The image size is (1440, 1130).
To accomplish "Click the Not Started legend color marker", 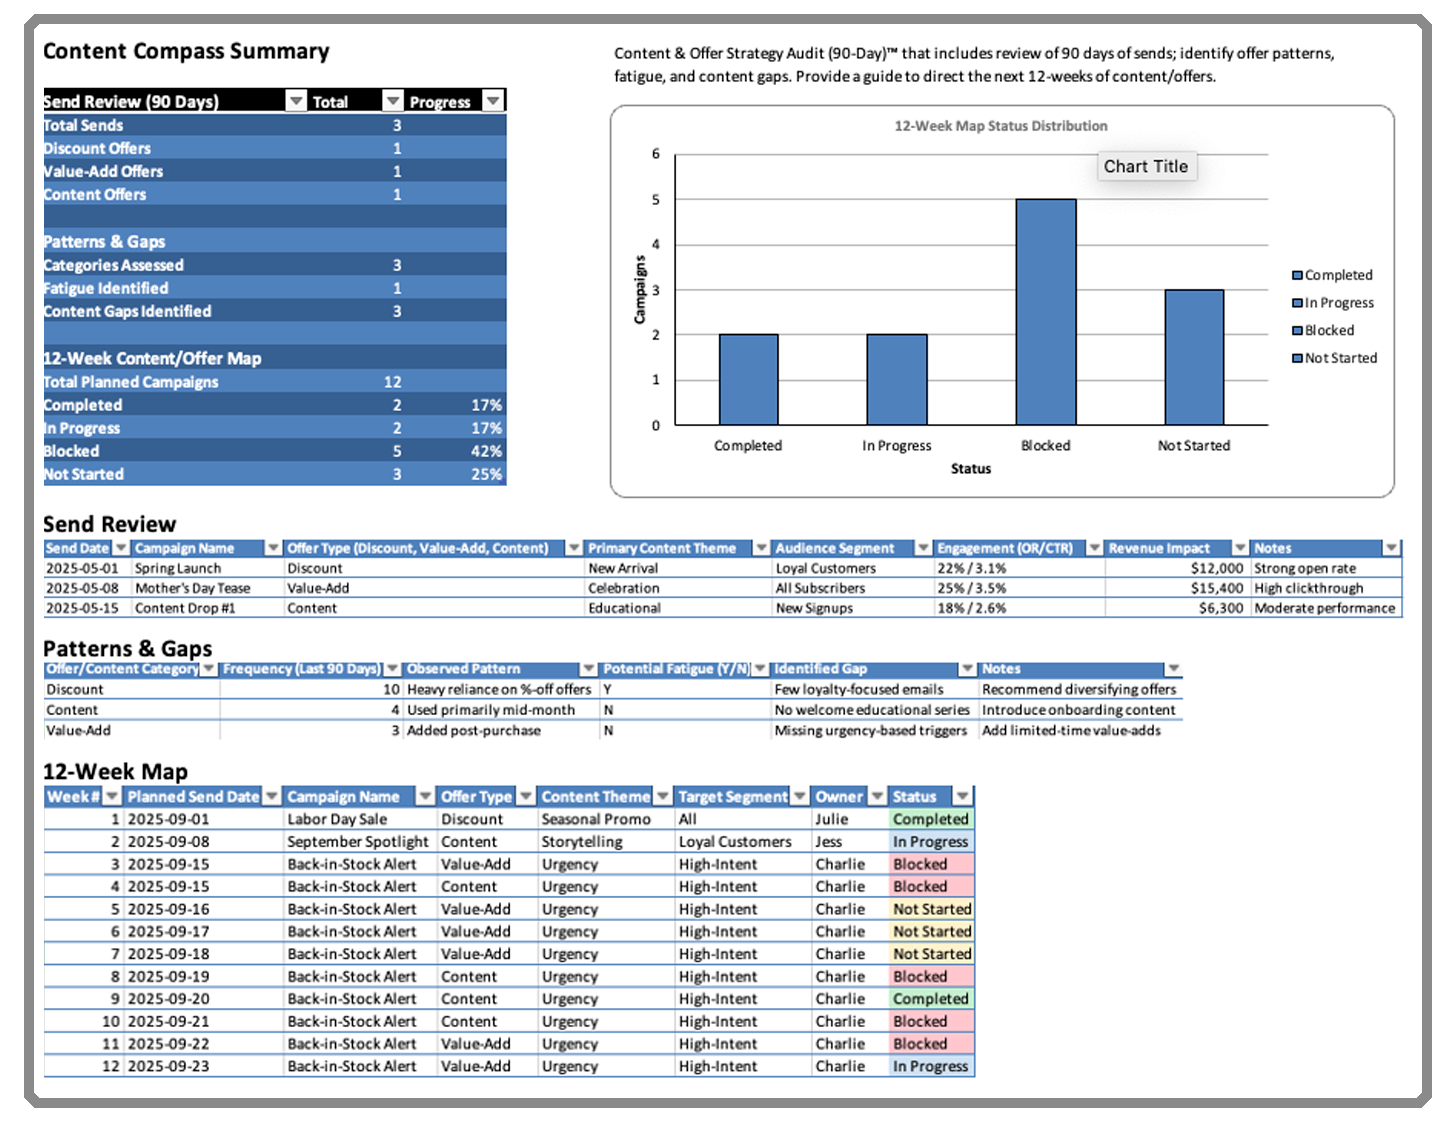I will pos(1297,358).
